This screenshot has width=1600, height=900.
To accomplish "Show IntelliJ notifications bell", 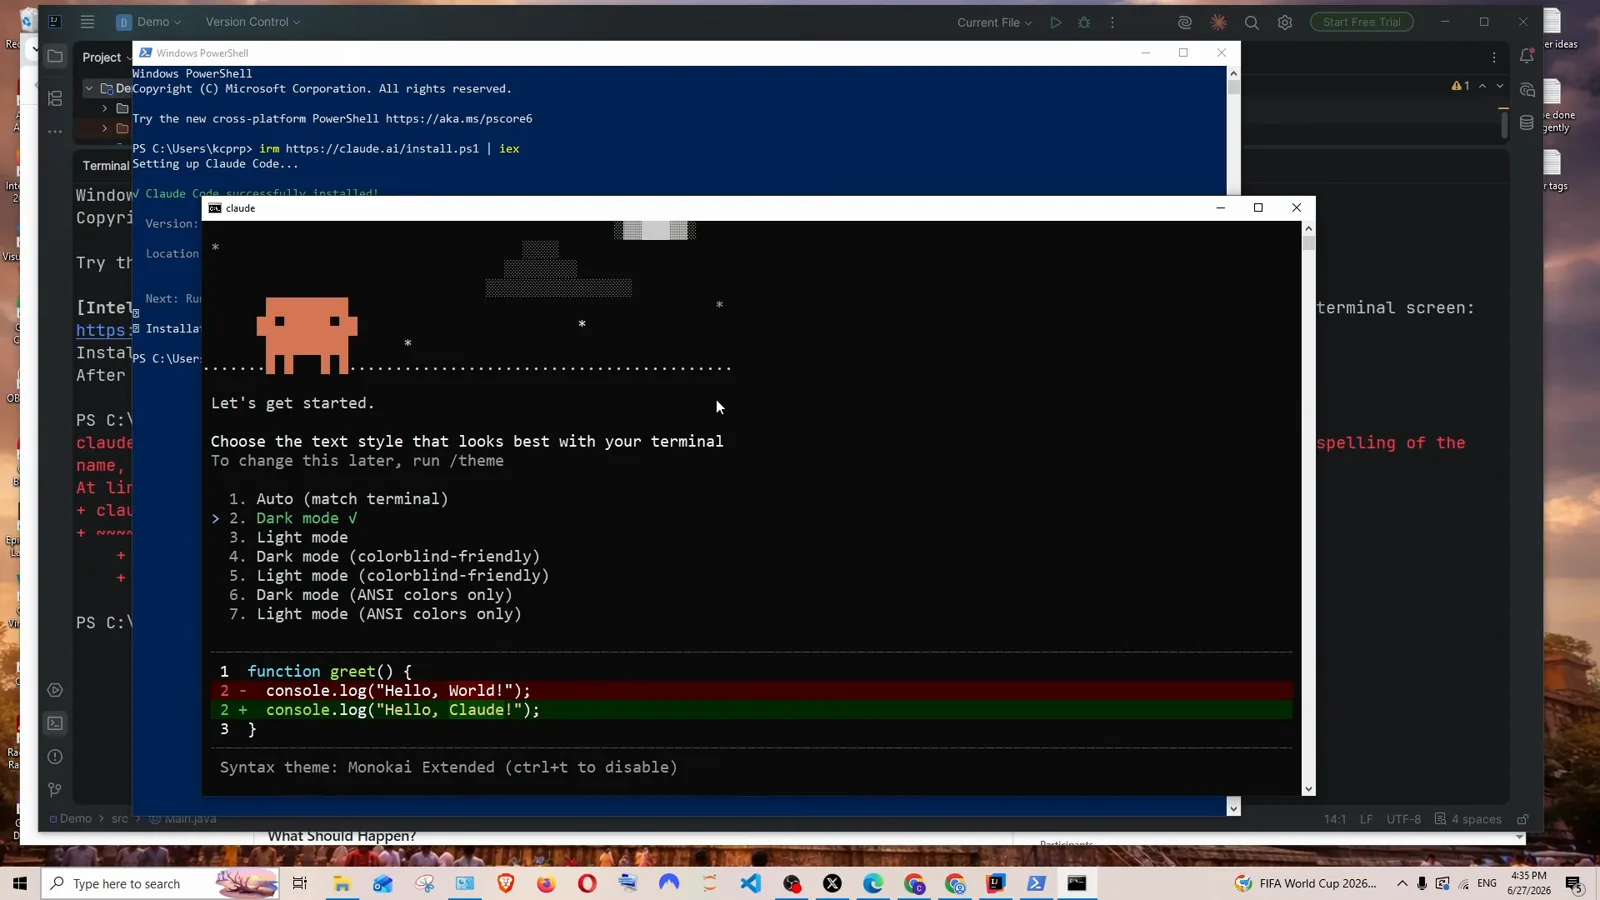I will click(x=1527, y=56).
